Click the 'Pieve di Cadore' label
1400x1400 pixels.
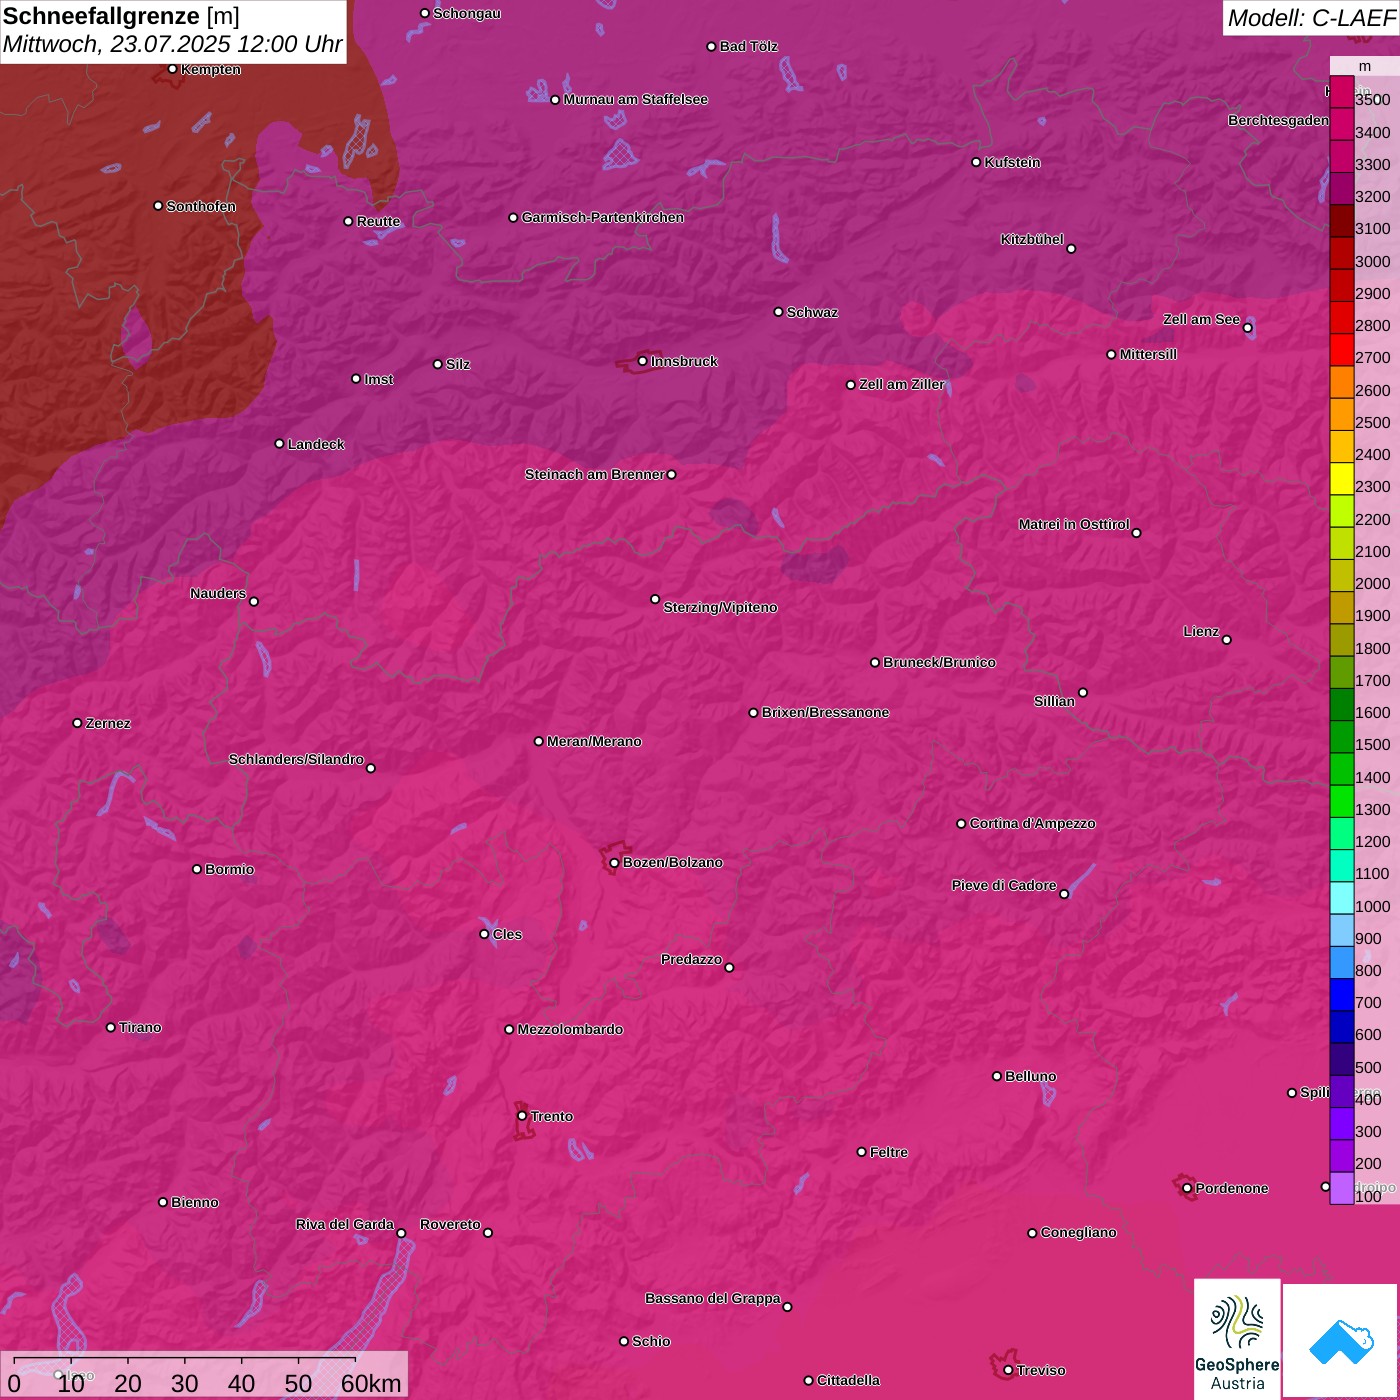point(1004,885)
